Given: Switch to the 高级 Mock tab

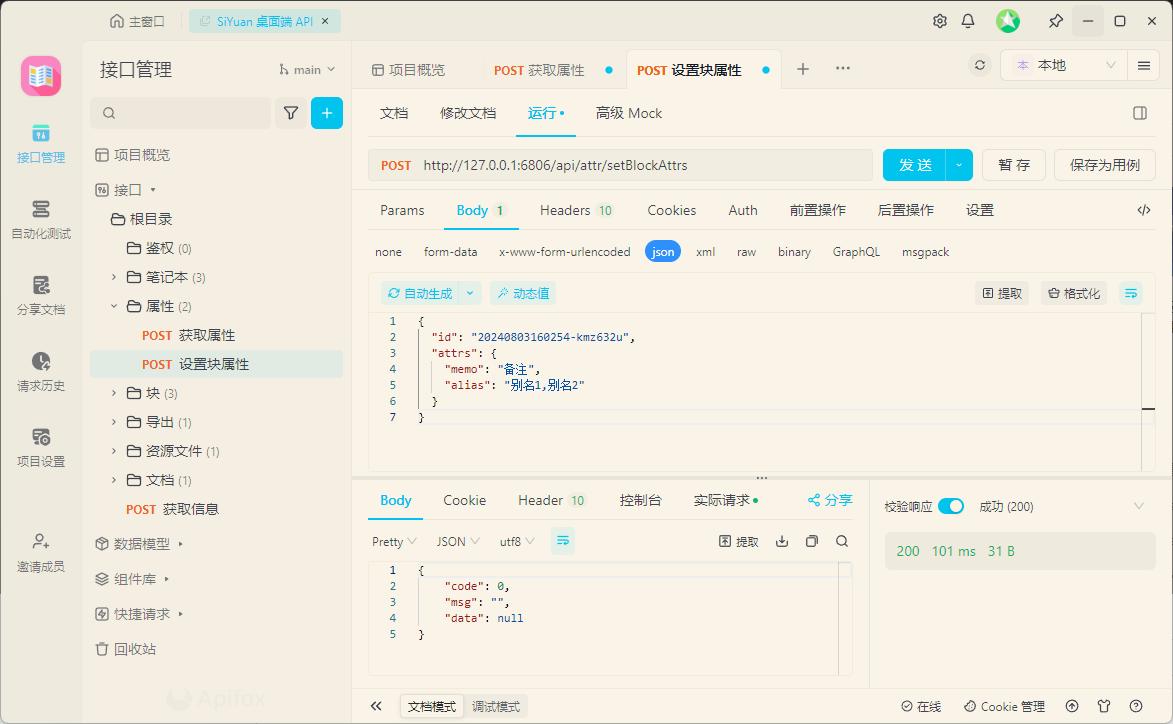Looking at the screenshot, I should 628,113.
